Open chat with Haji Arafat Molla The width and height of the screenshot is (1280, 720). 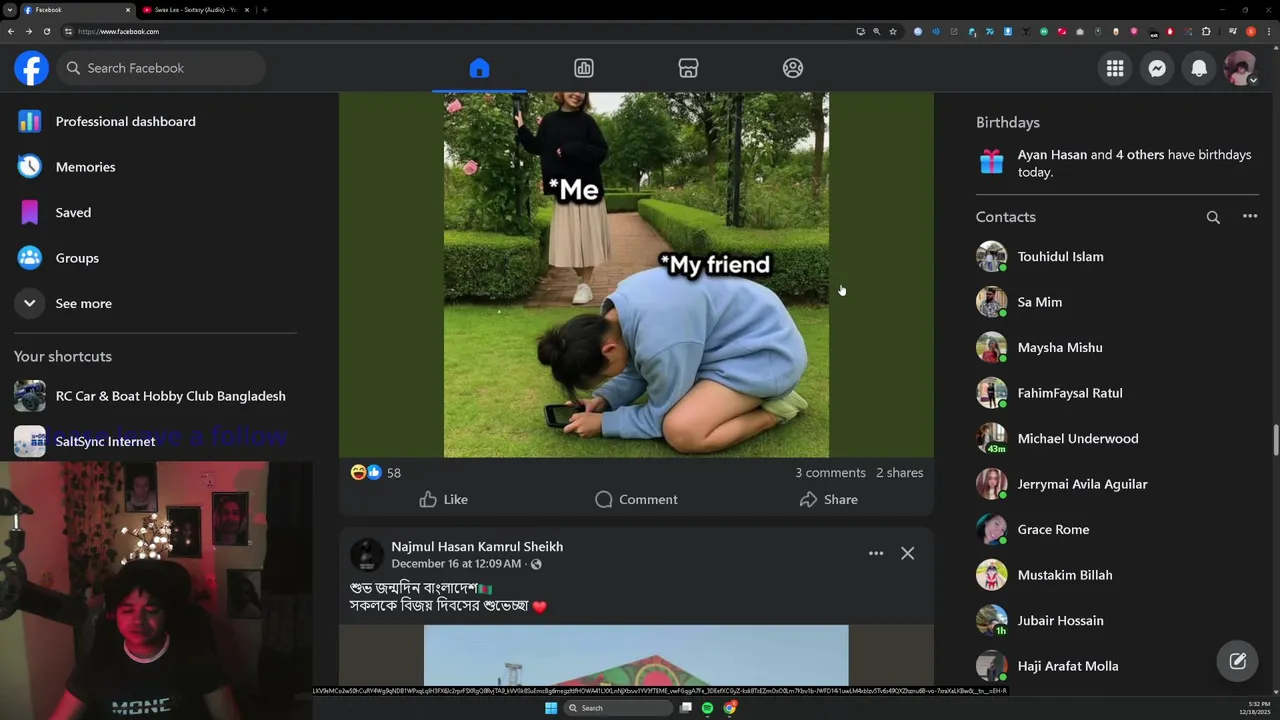(x=1117, y=666)
